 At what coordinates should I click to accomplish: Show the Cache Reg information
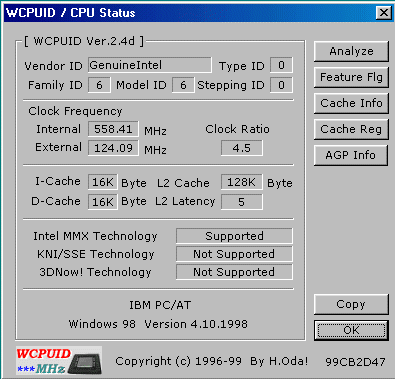tap(351, 129)
